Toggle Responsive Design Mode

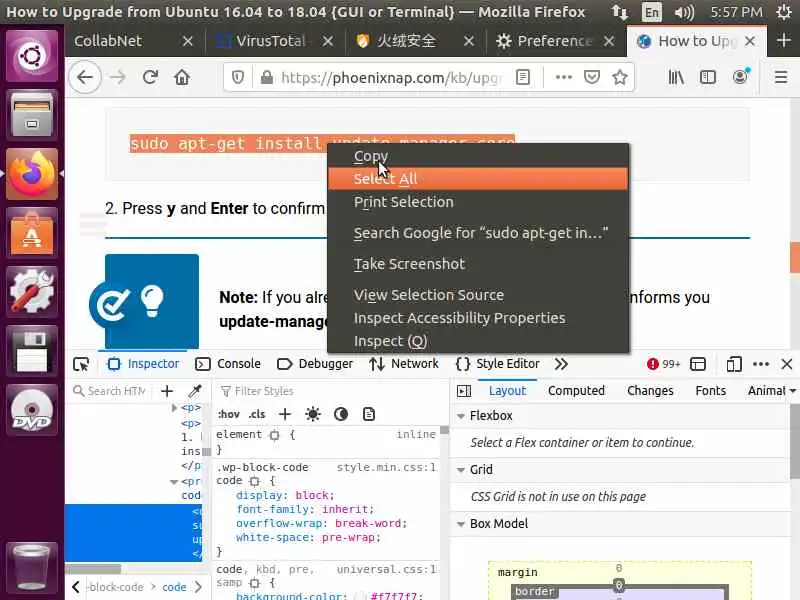point(734,364)
